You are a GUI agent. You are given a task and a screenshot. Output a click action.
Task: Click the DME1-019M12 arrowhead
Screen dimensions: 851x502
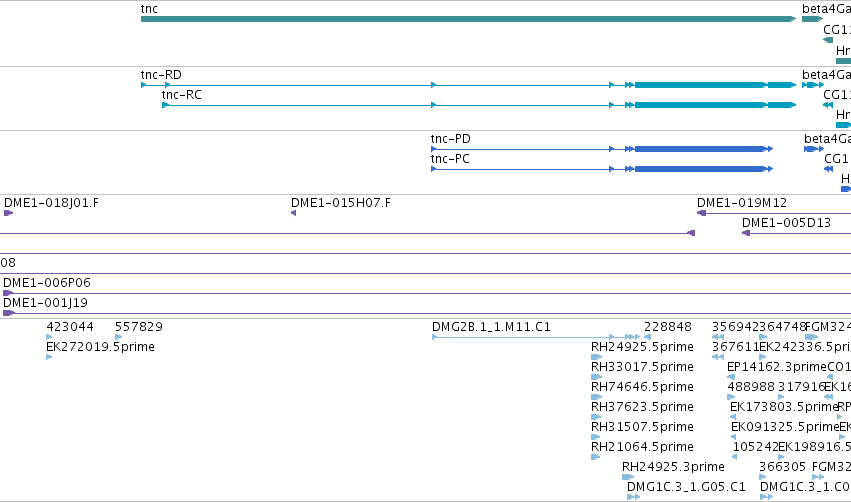tap(701, 213)
